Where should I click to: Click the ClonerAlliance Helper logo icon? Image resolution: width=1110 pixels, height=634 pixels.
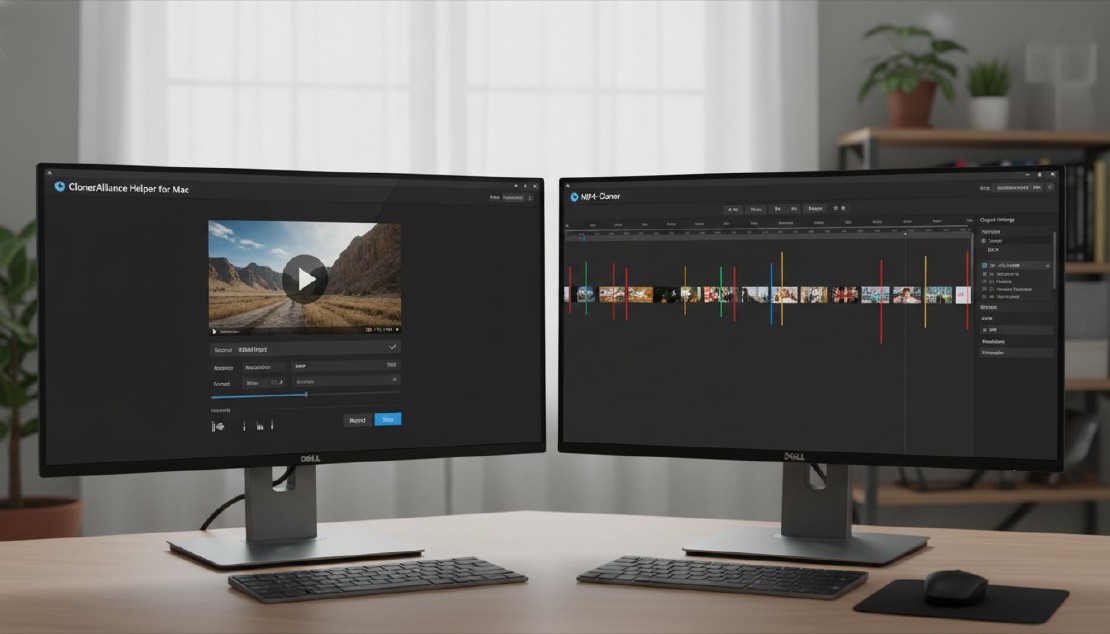[60, 187]
